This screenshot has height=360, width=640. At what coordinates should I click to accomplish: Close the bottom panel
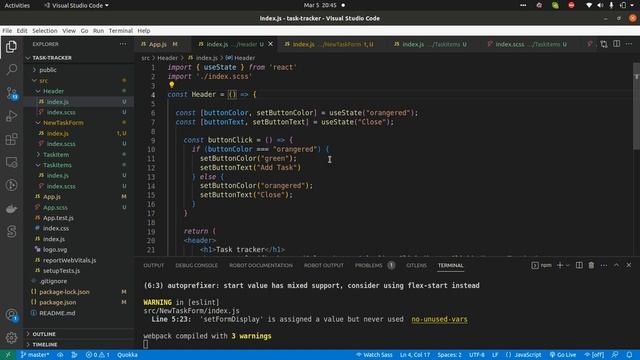[629, 265]
